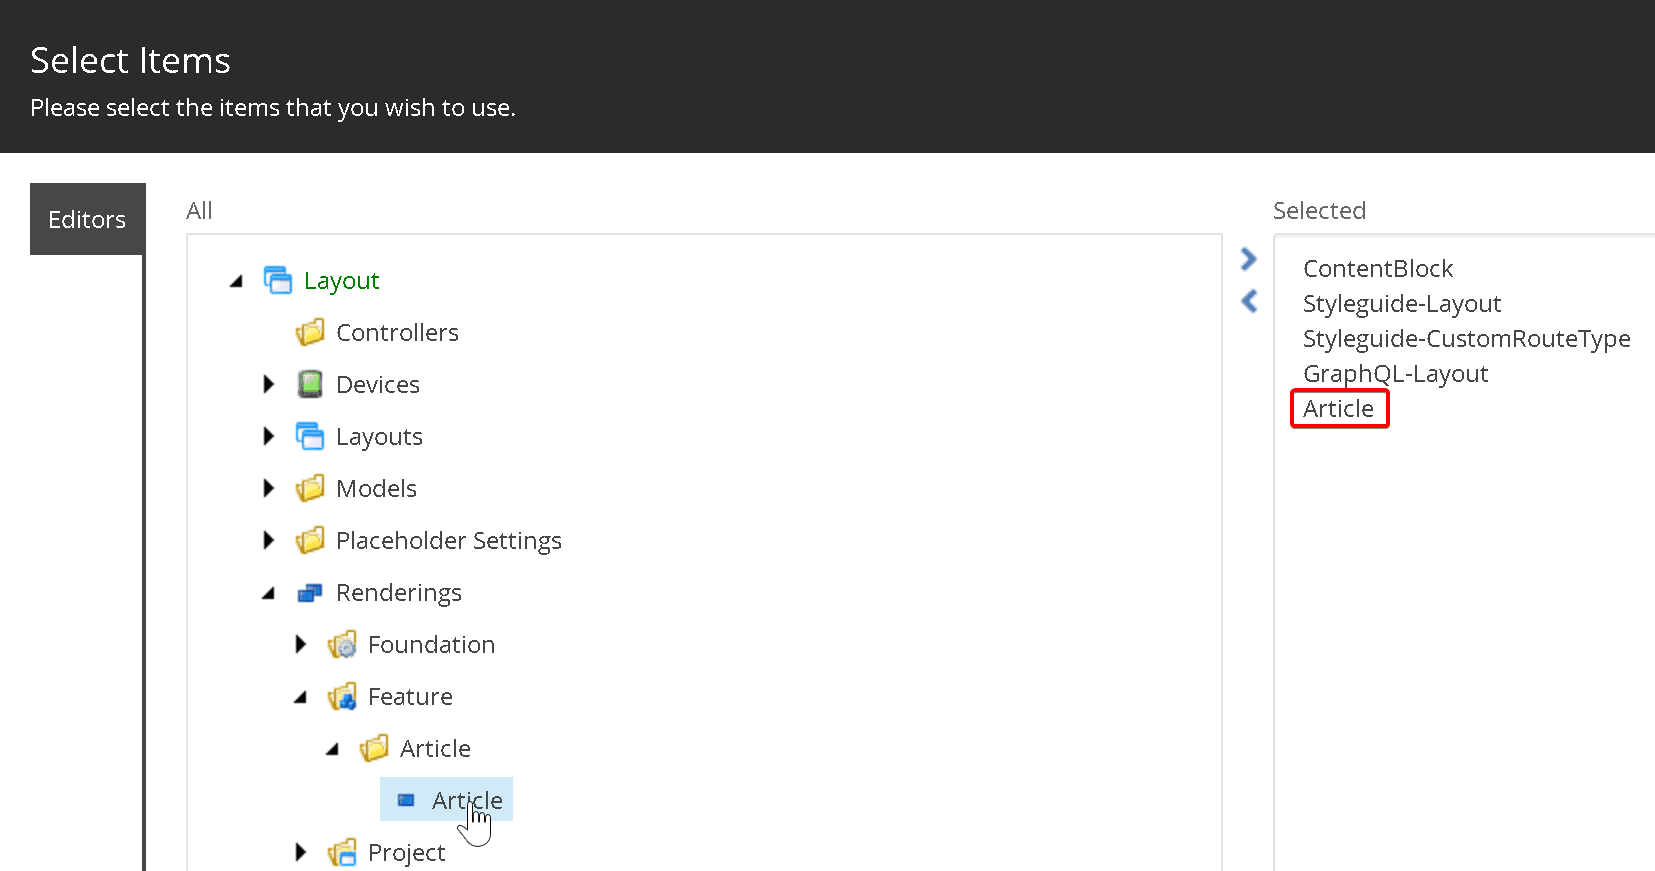Image resolution: width=1655 pixels, height=871 pixels.
Task: Select highlighted Article rendering in tree
Action: [x=466, y=800]
